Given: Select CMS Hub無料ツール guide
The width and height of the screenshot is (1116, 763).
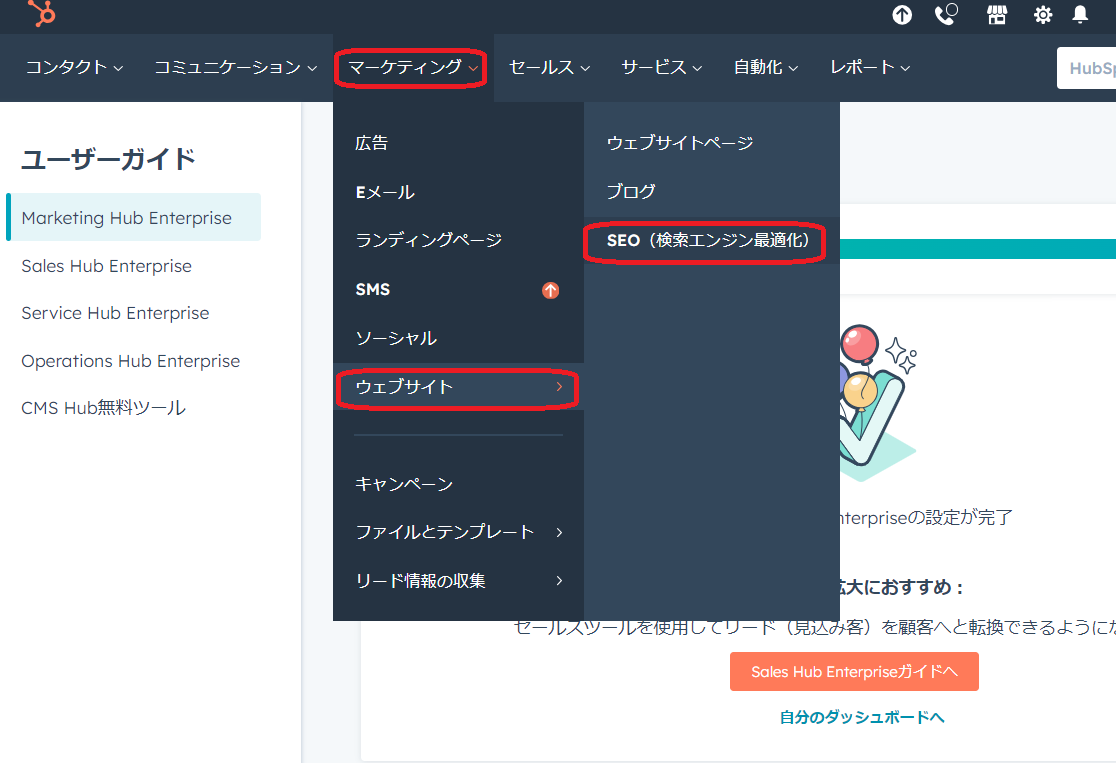Looking at the screenshot, I should click(104, 408).
